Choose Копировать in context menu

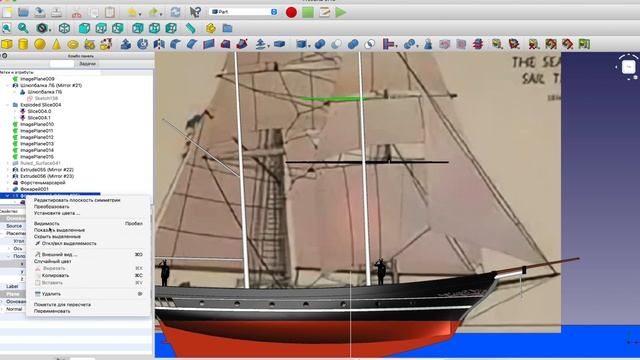[55, 276]
